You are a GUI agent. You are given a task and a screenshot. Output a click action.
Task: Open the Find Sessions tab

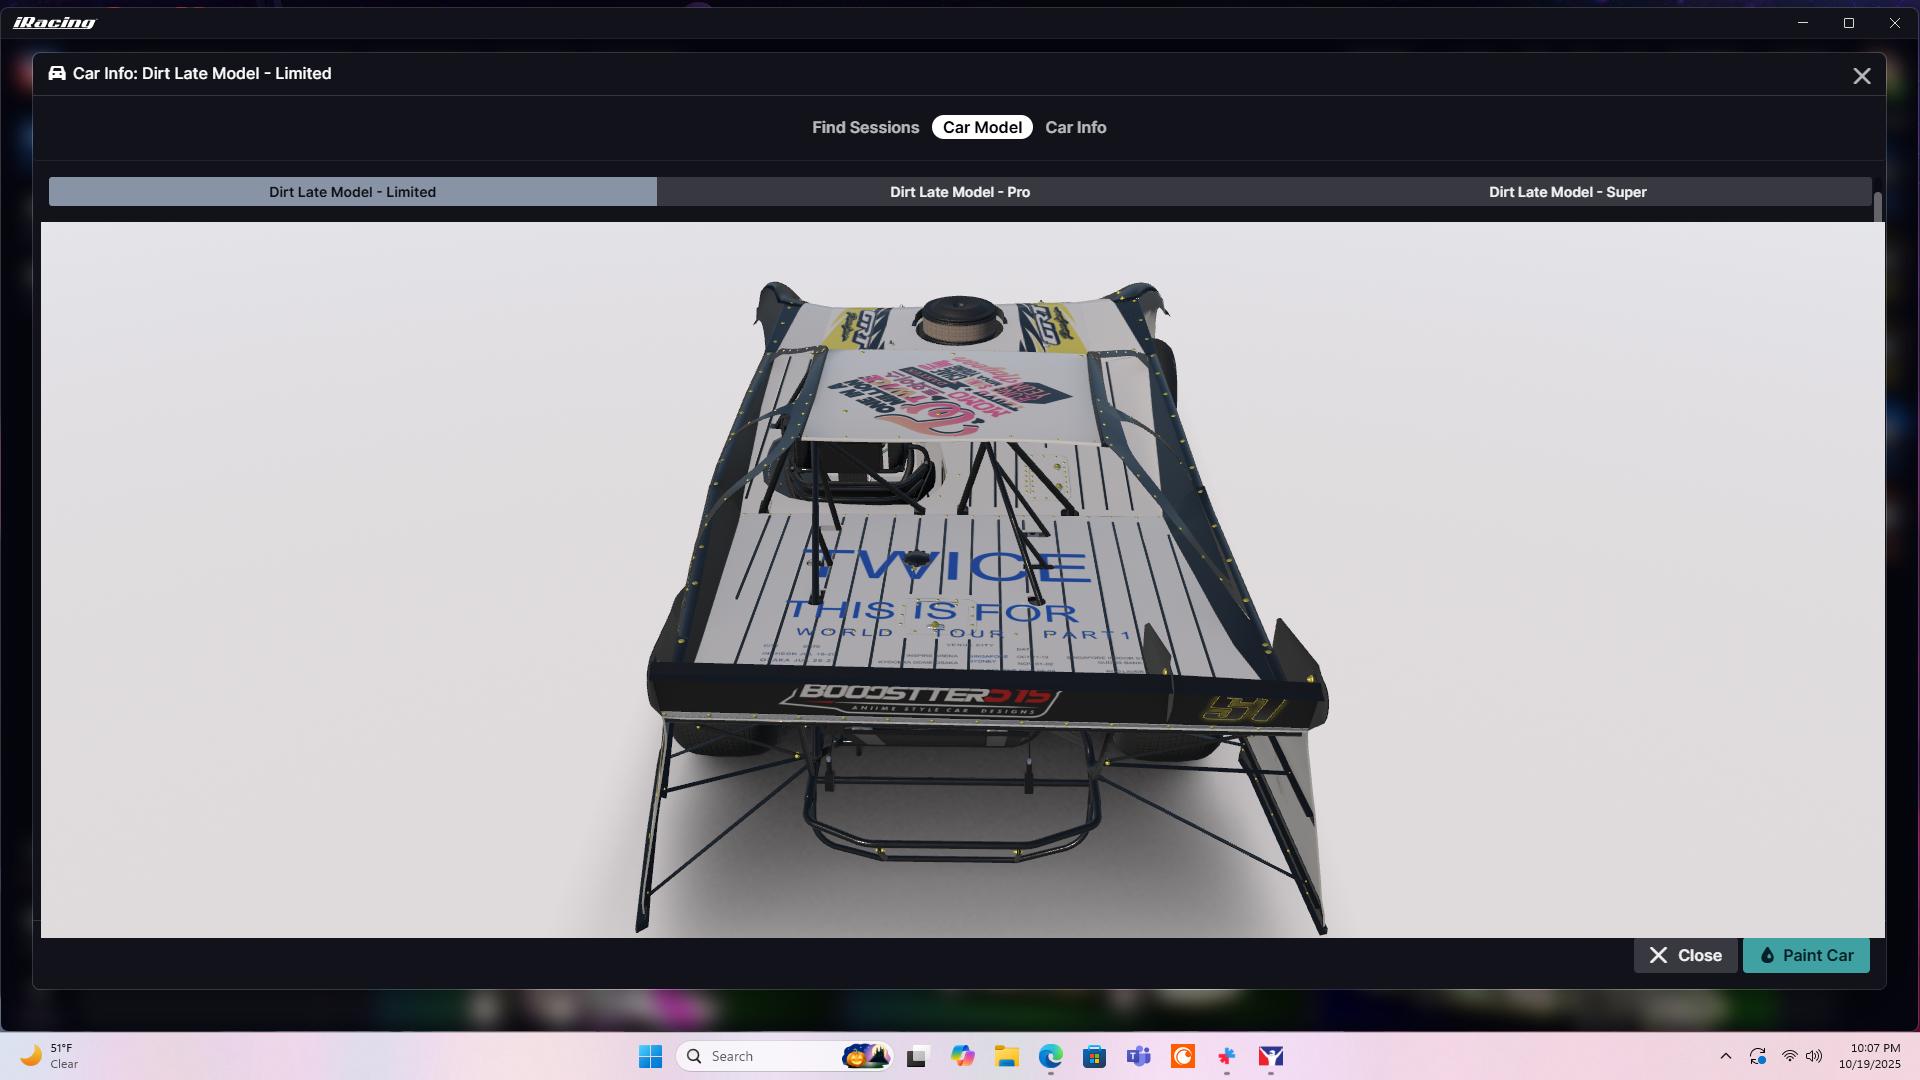(865, 127)
